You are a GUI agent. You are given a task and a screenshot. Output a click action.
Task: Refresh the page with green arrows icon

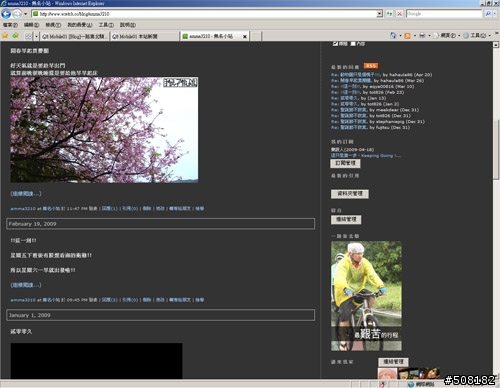pyautogui.click(x=389, y=14)
